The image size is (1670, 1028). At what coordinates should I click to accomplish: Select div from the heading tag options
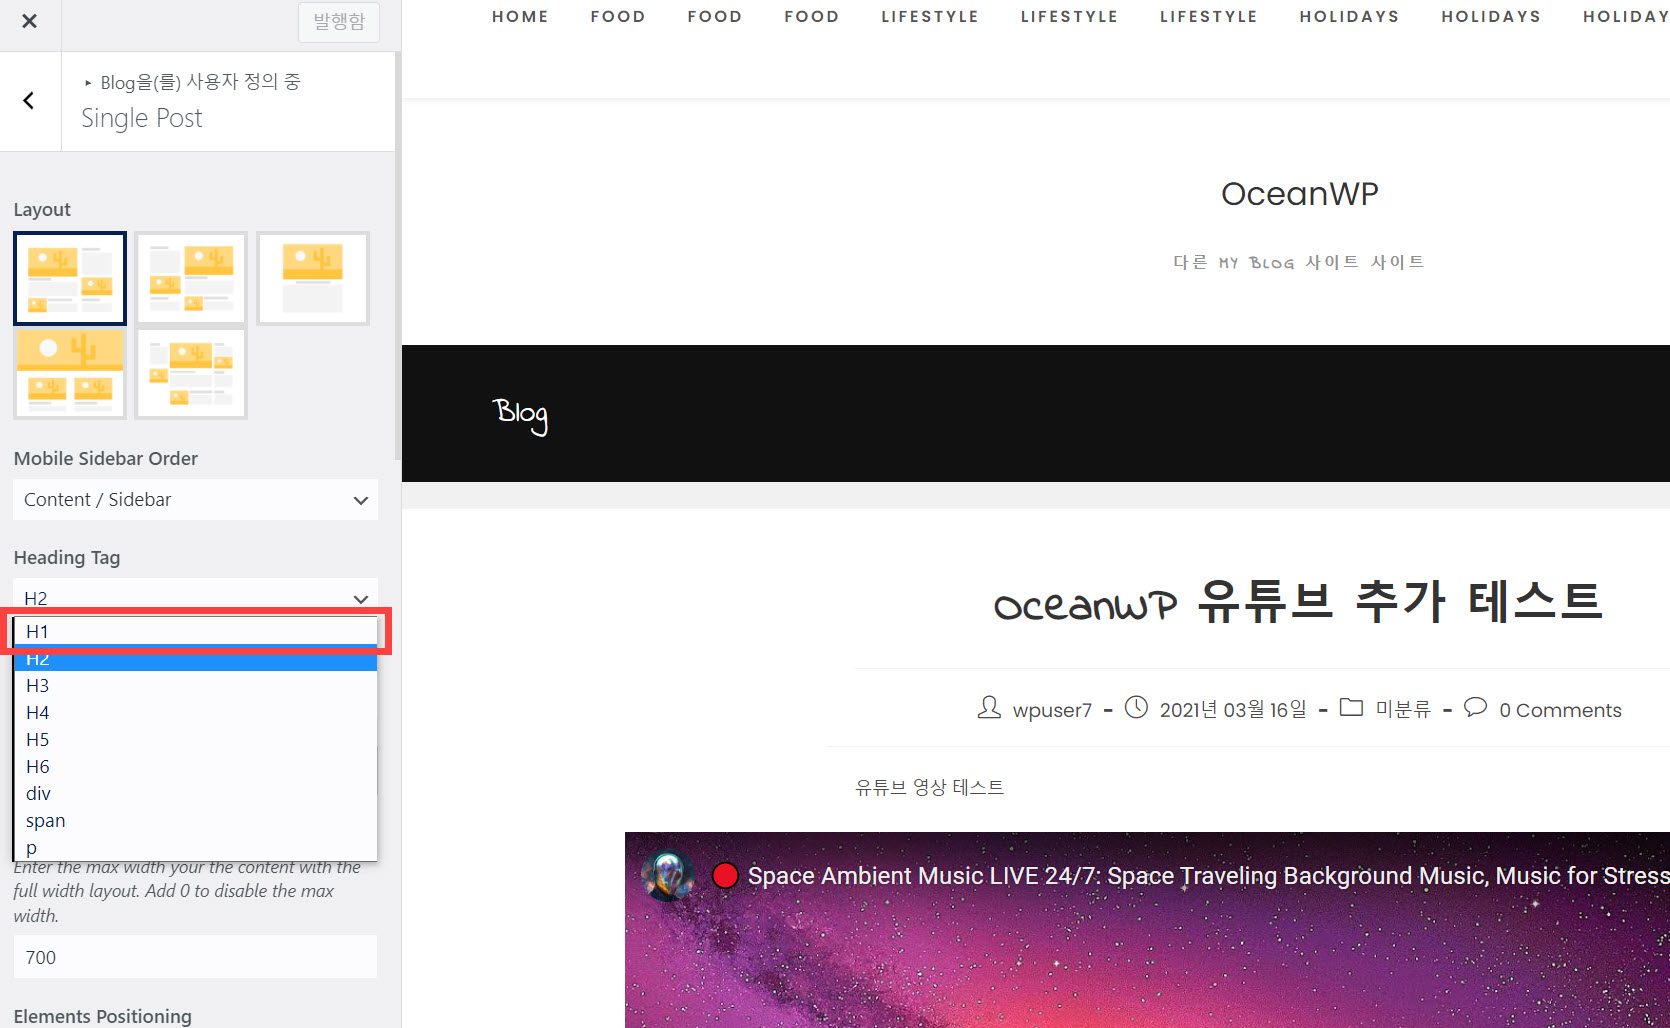(38, 793)
